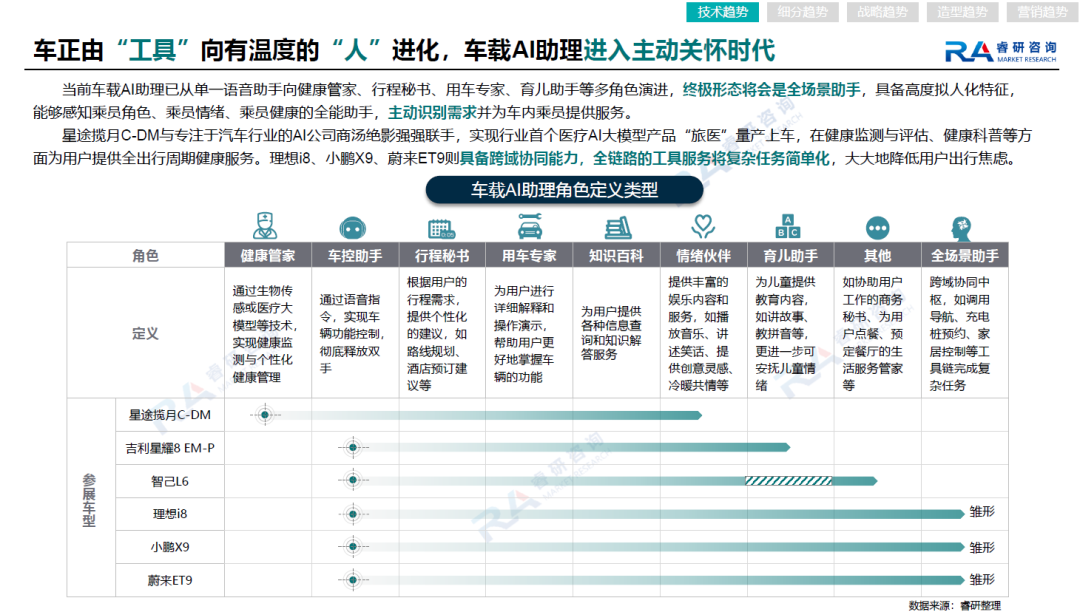
Task: Click the 知识百科 books icon
Action: (x=618, y=227)
